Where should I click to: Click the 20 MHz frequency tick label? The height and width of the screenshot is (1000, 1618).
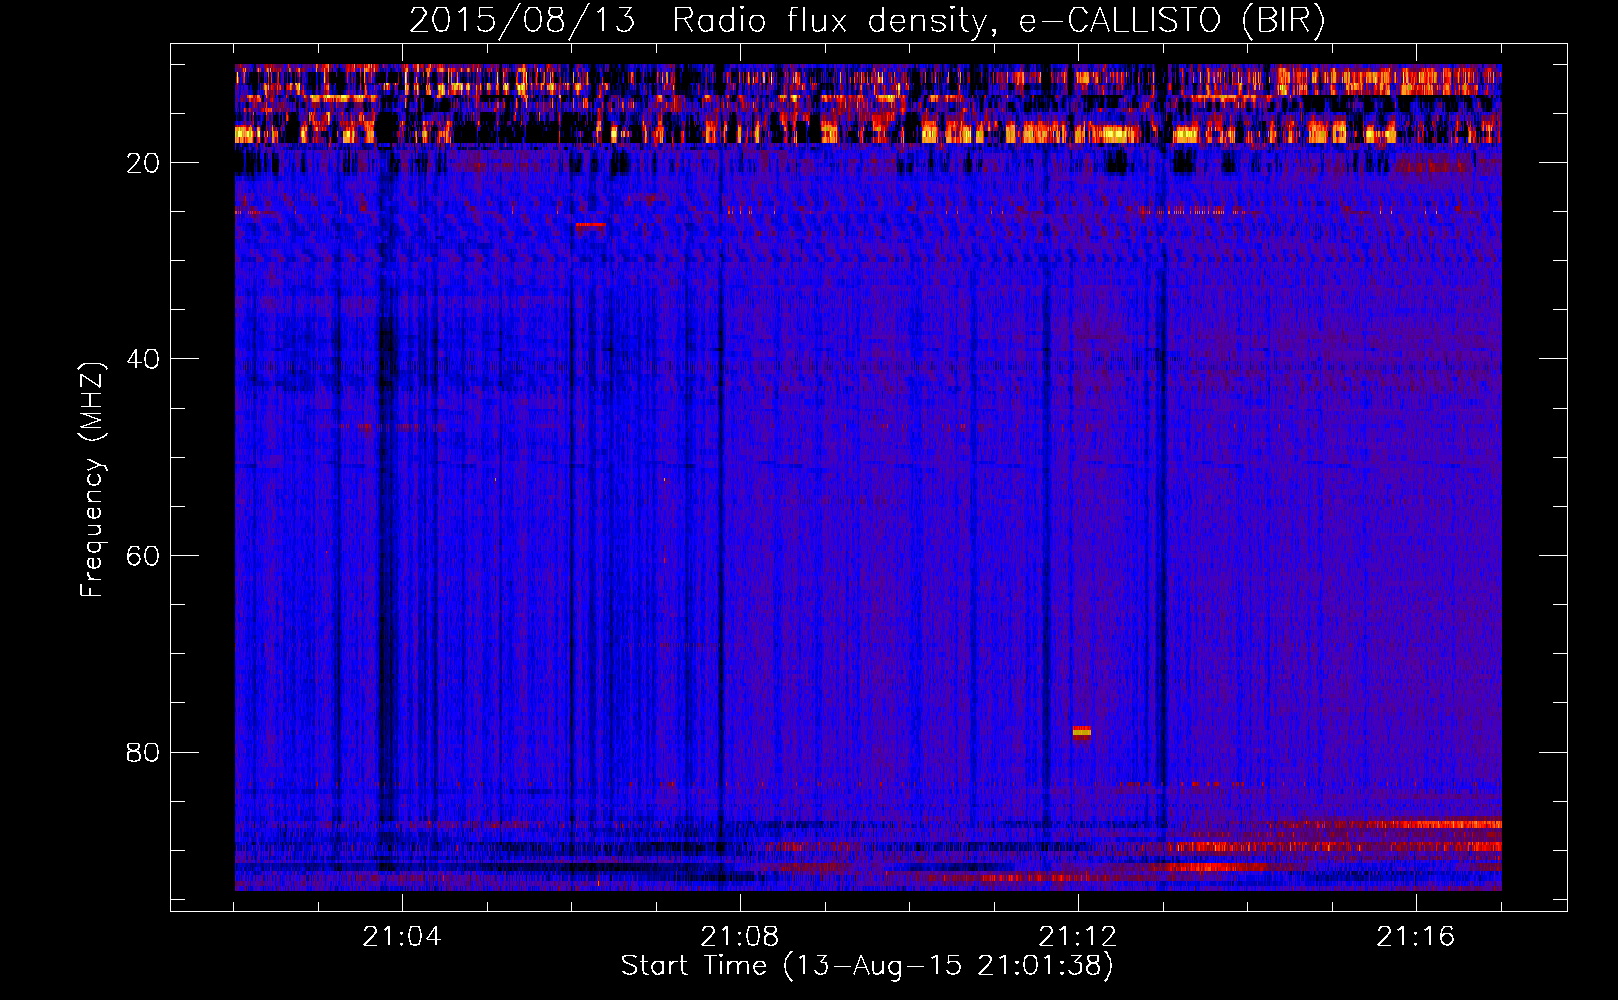coord(143,163)
